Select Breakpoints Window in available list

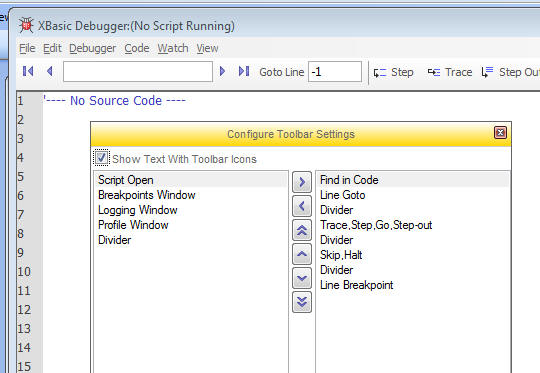click(x=190, y=195)
